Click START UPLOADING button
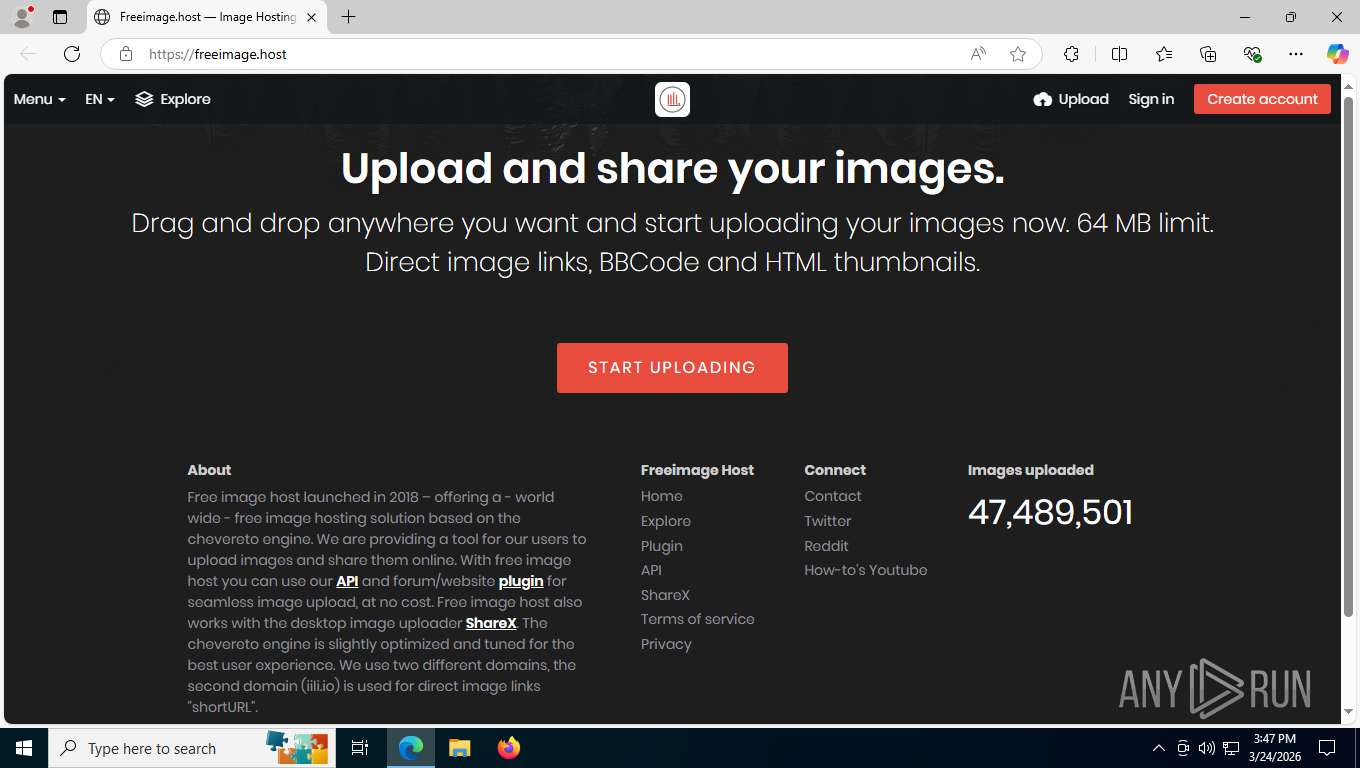This screenshot has width=1360, height=768. pos(672,368)
